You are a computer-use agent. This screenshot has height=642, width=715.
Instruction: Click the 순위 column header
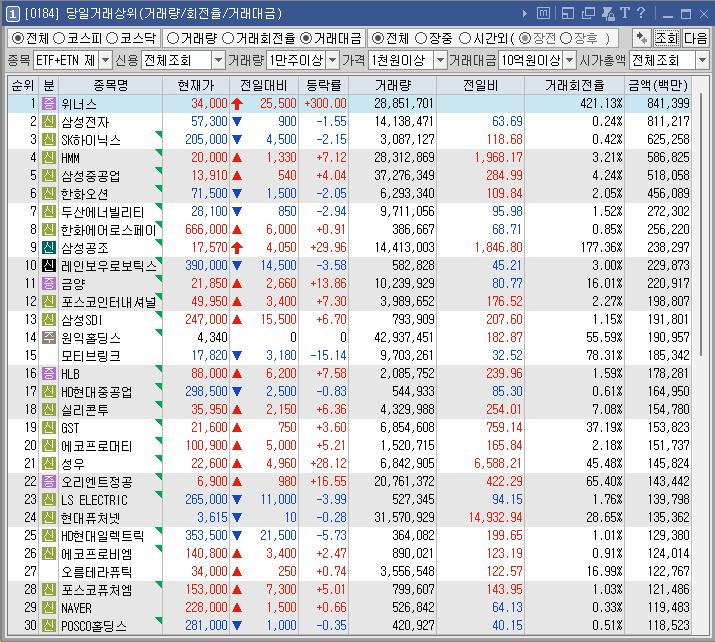[23, 85]
